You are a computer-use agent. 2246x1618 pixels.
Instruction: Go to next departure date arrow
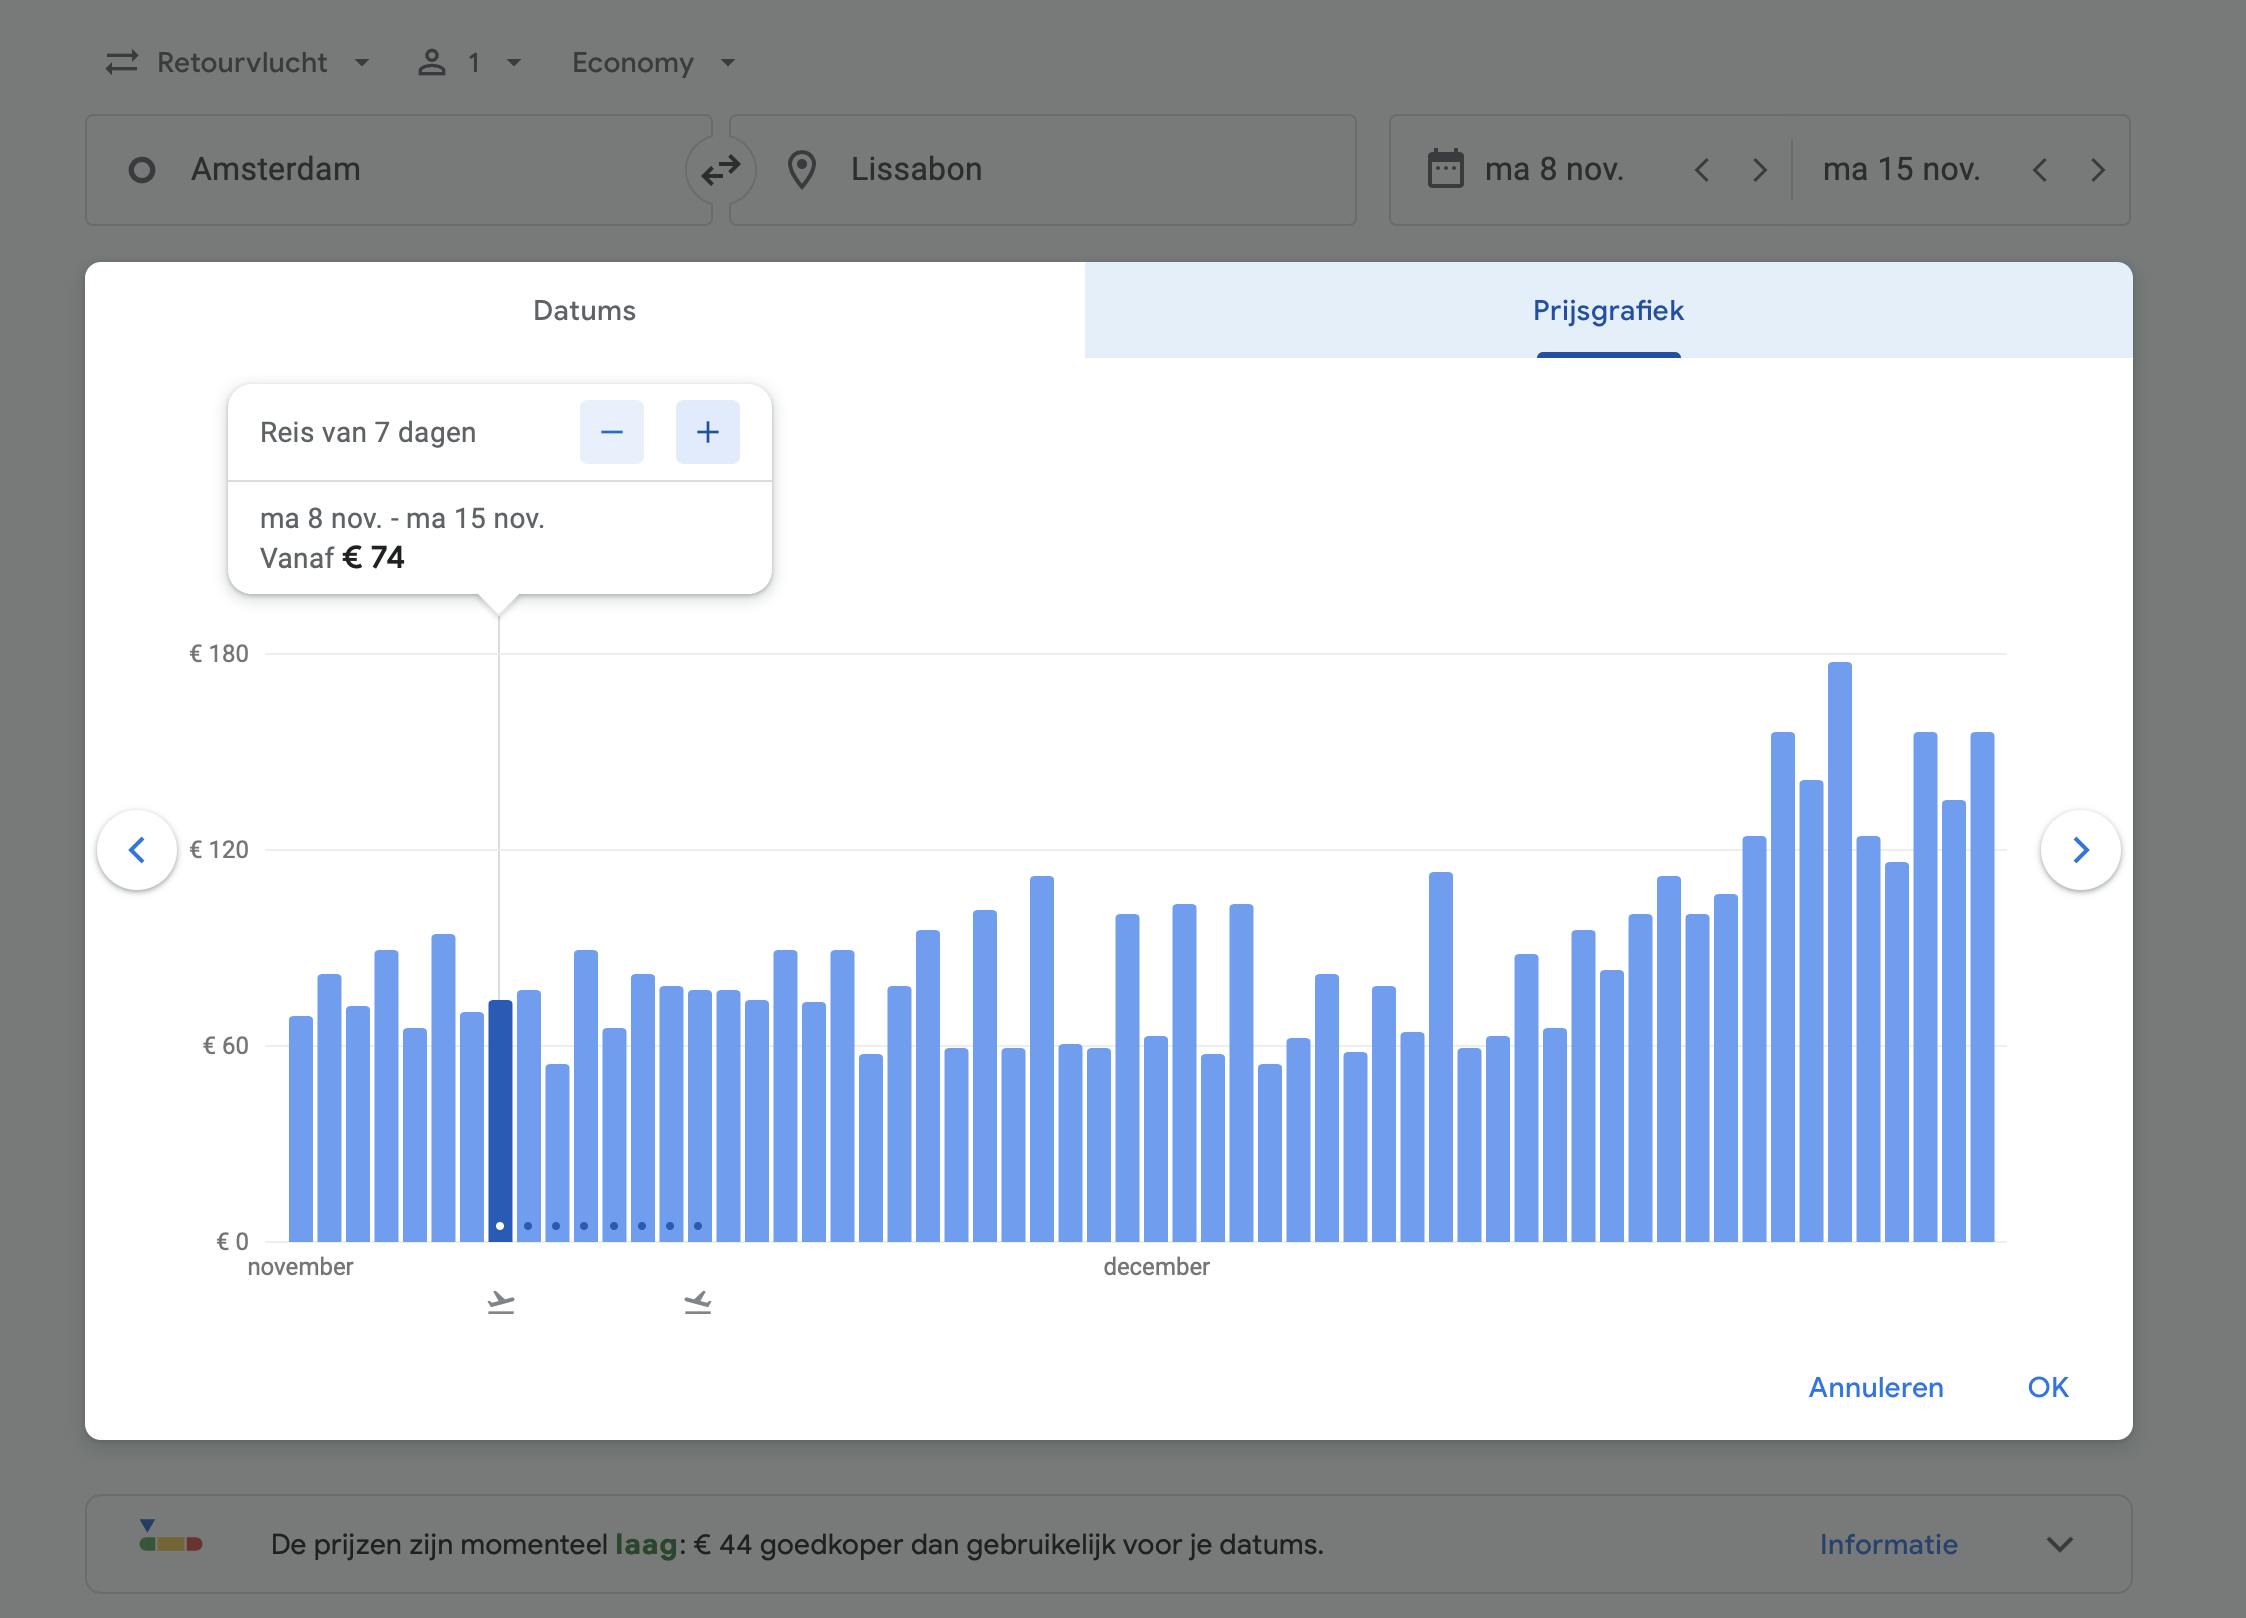coord(1759,170)
